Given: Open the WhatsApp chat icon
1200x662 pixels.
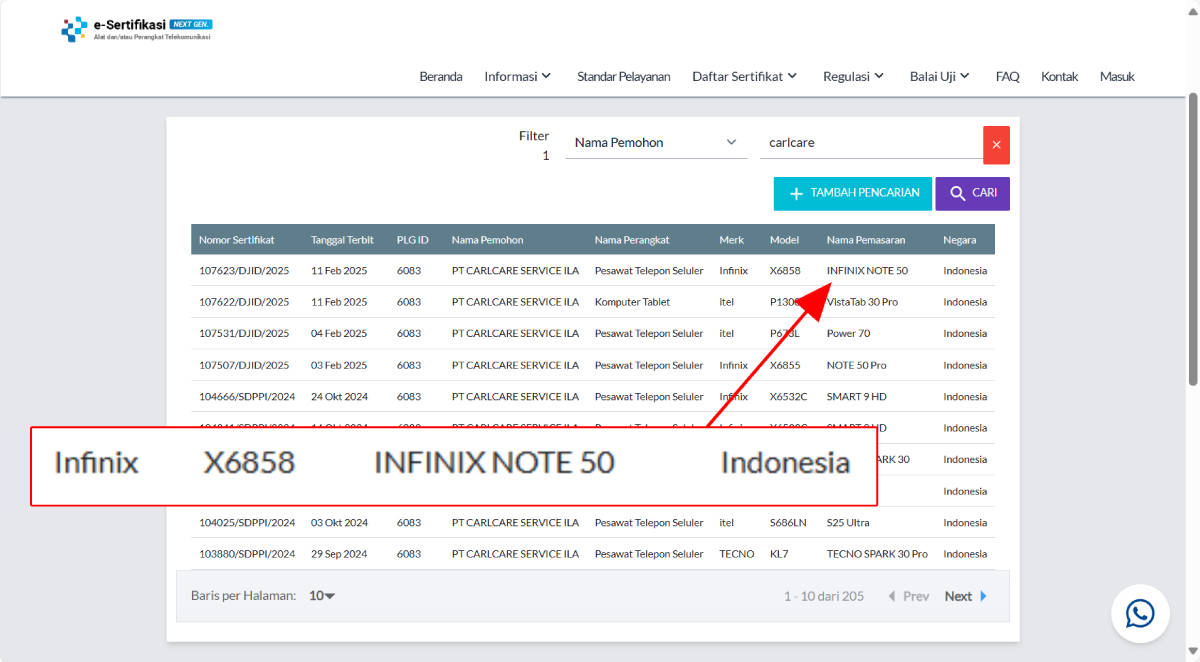Looking at the screenshot, I should (1140, 613).
